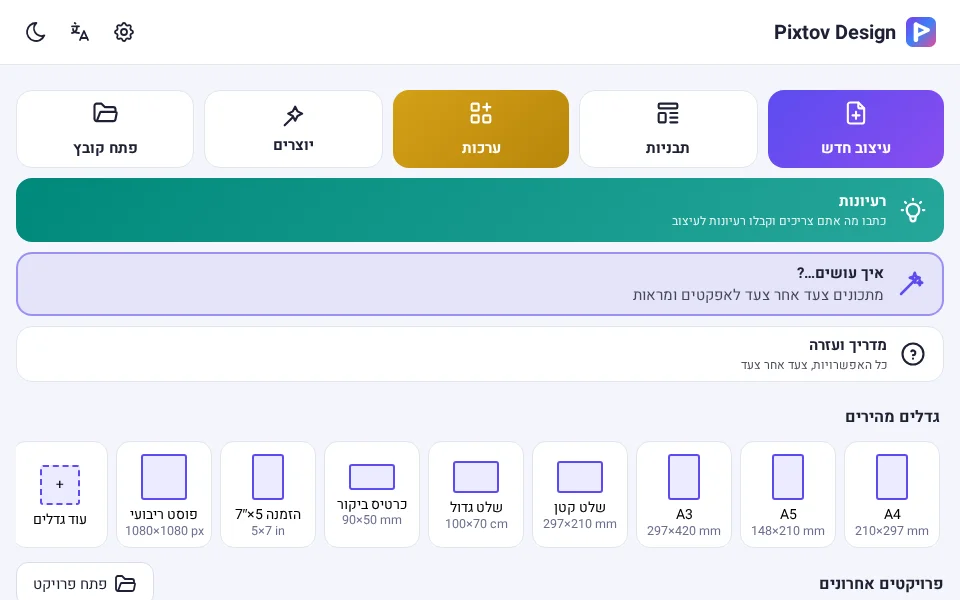Click the גדלים מהירים heading
This screenshot has width=960, height=600.
click(892, 417)
